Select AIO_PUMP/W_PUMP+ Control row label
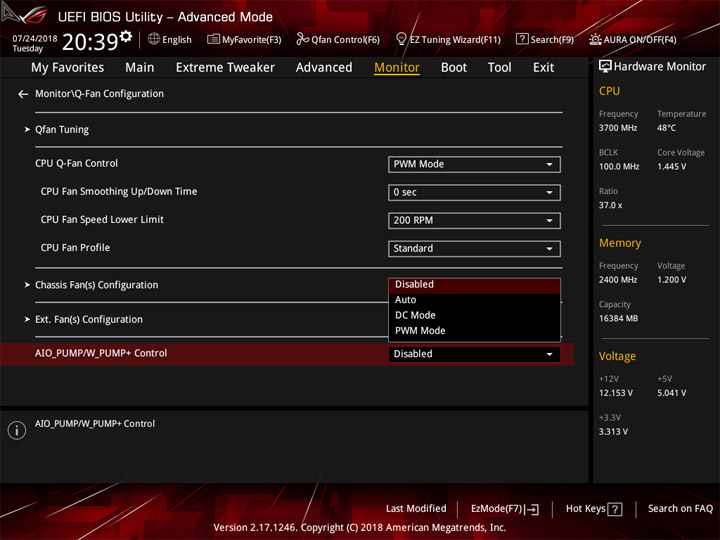This screenshot has height=540, width=720. pos(101,353)
